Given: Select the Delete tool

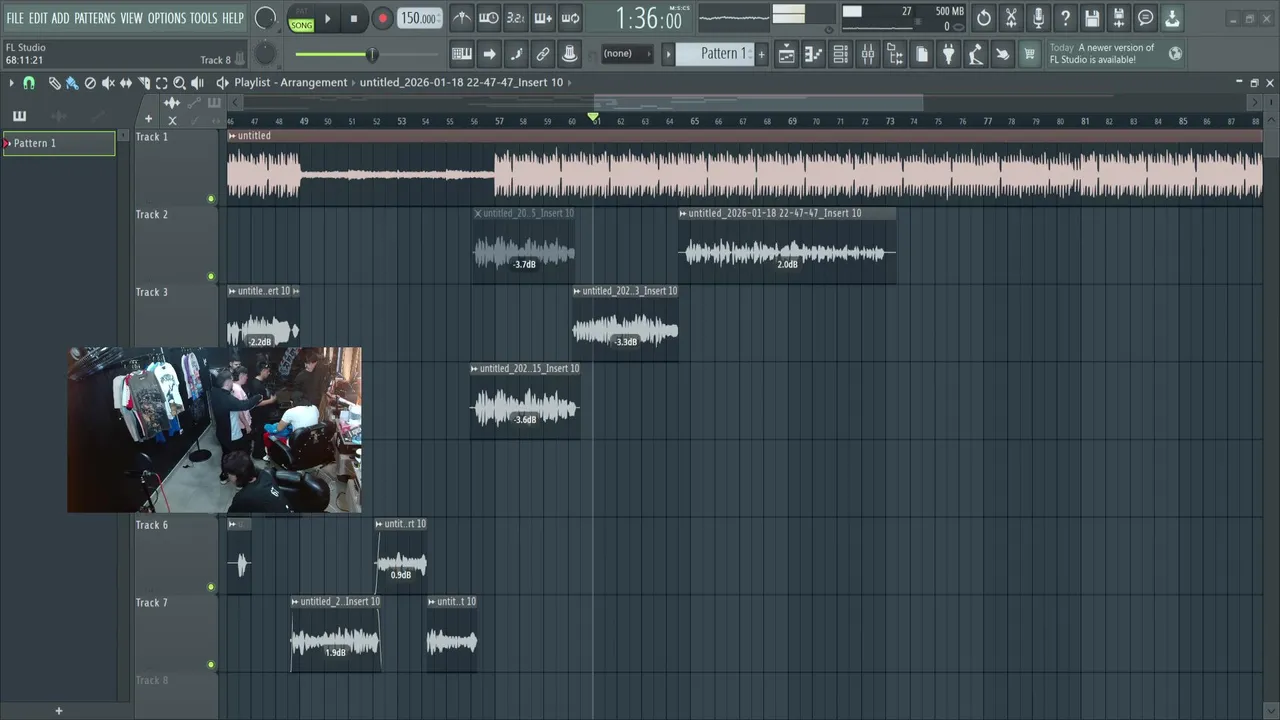Looking at the screenshot, I should pyautogui.click(x=90, y=83).
